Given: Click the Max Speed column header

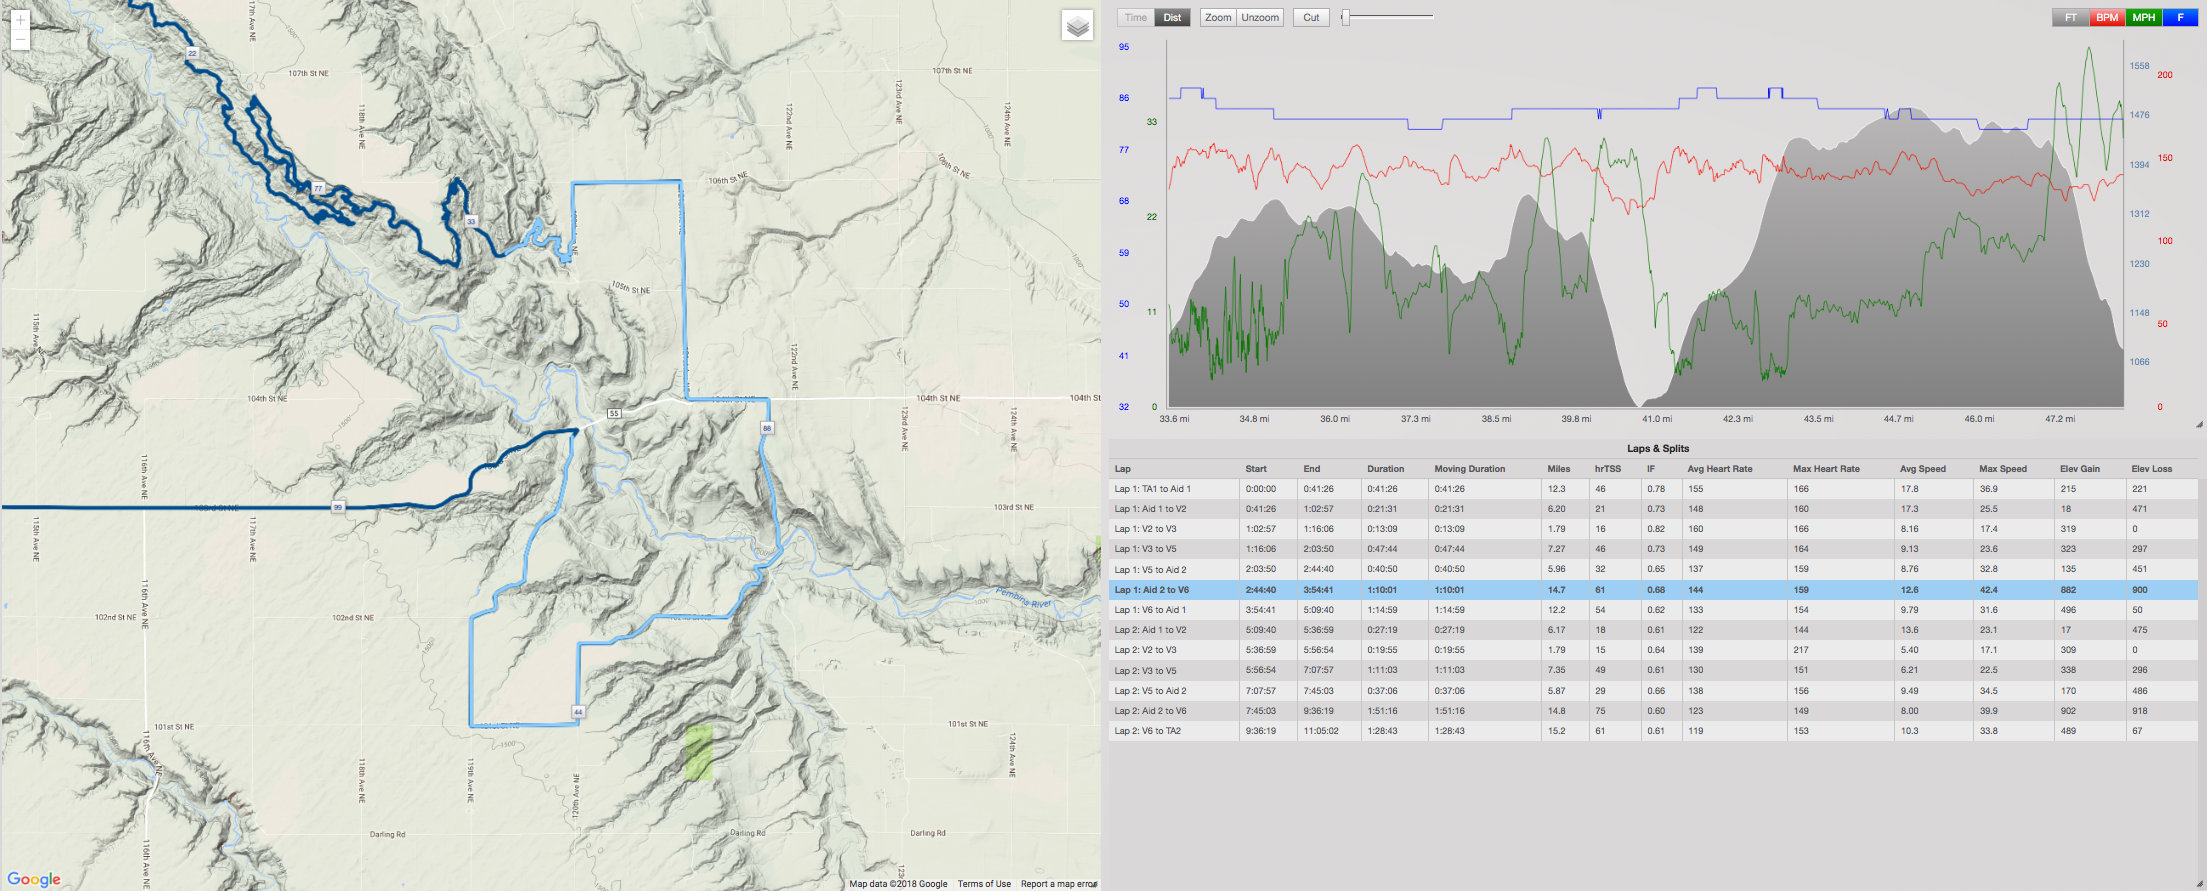Looking at the screenshot, I should (x=2003, y=469).
